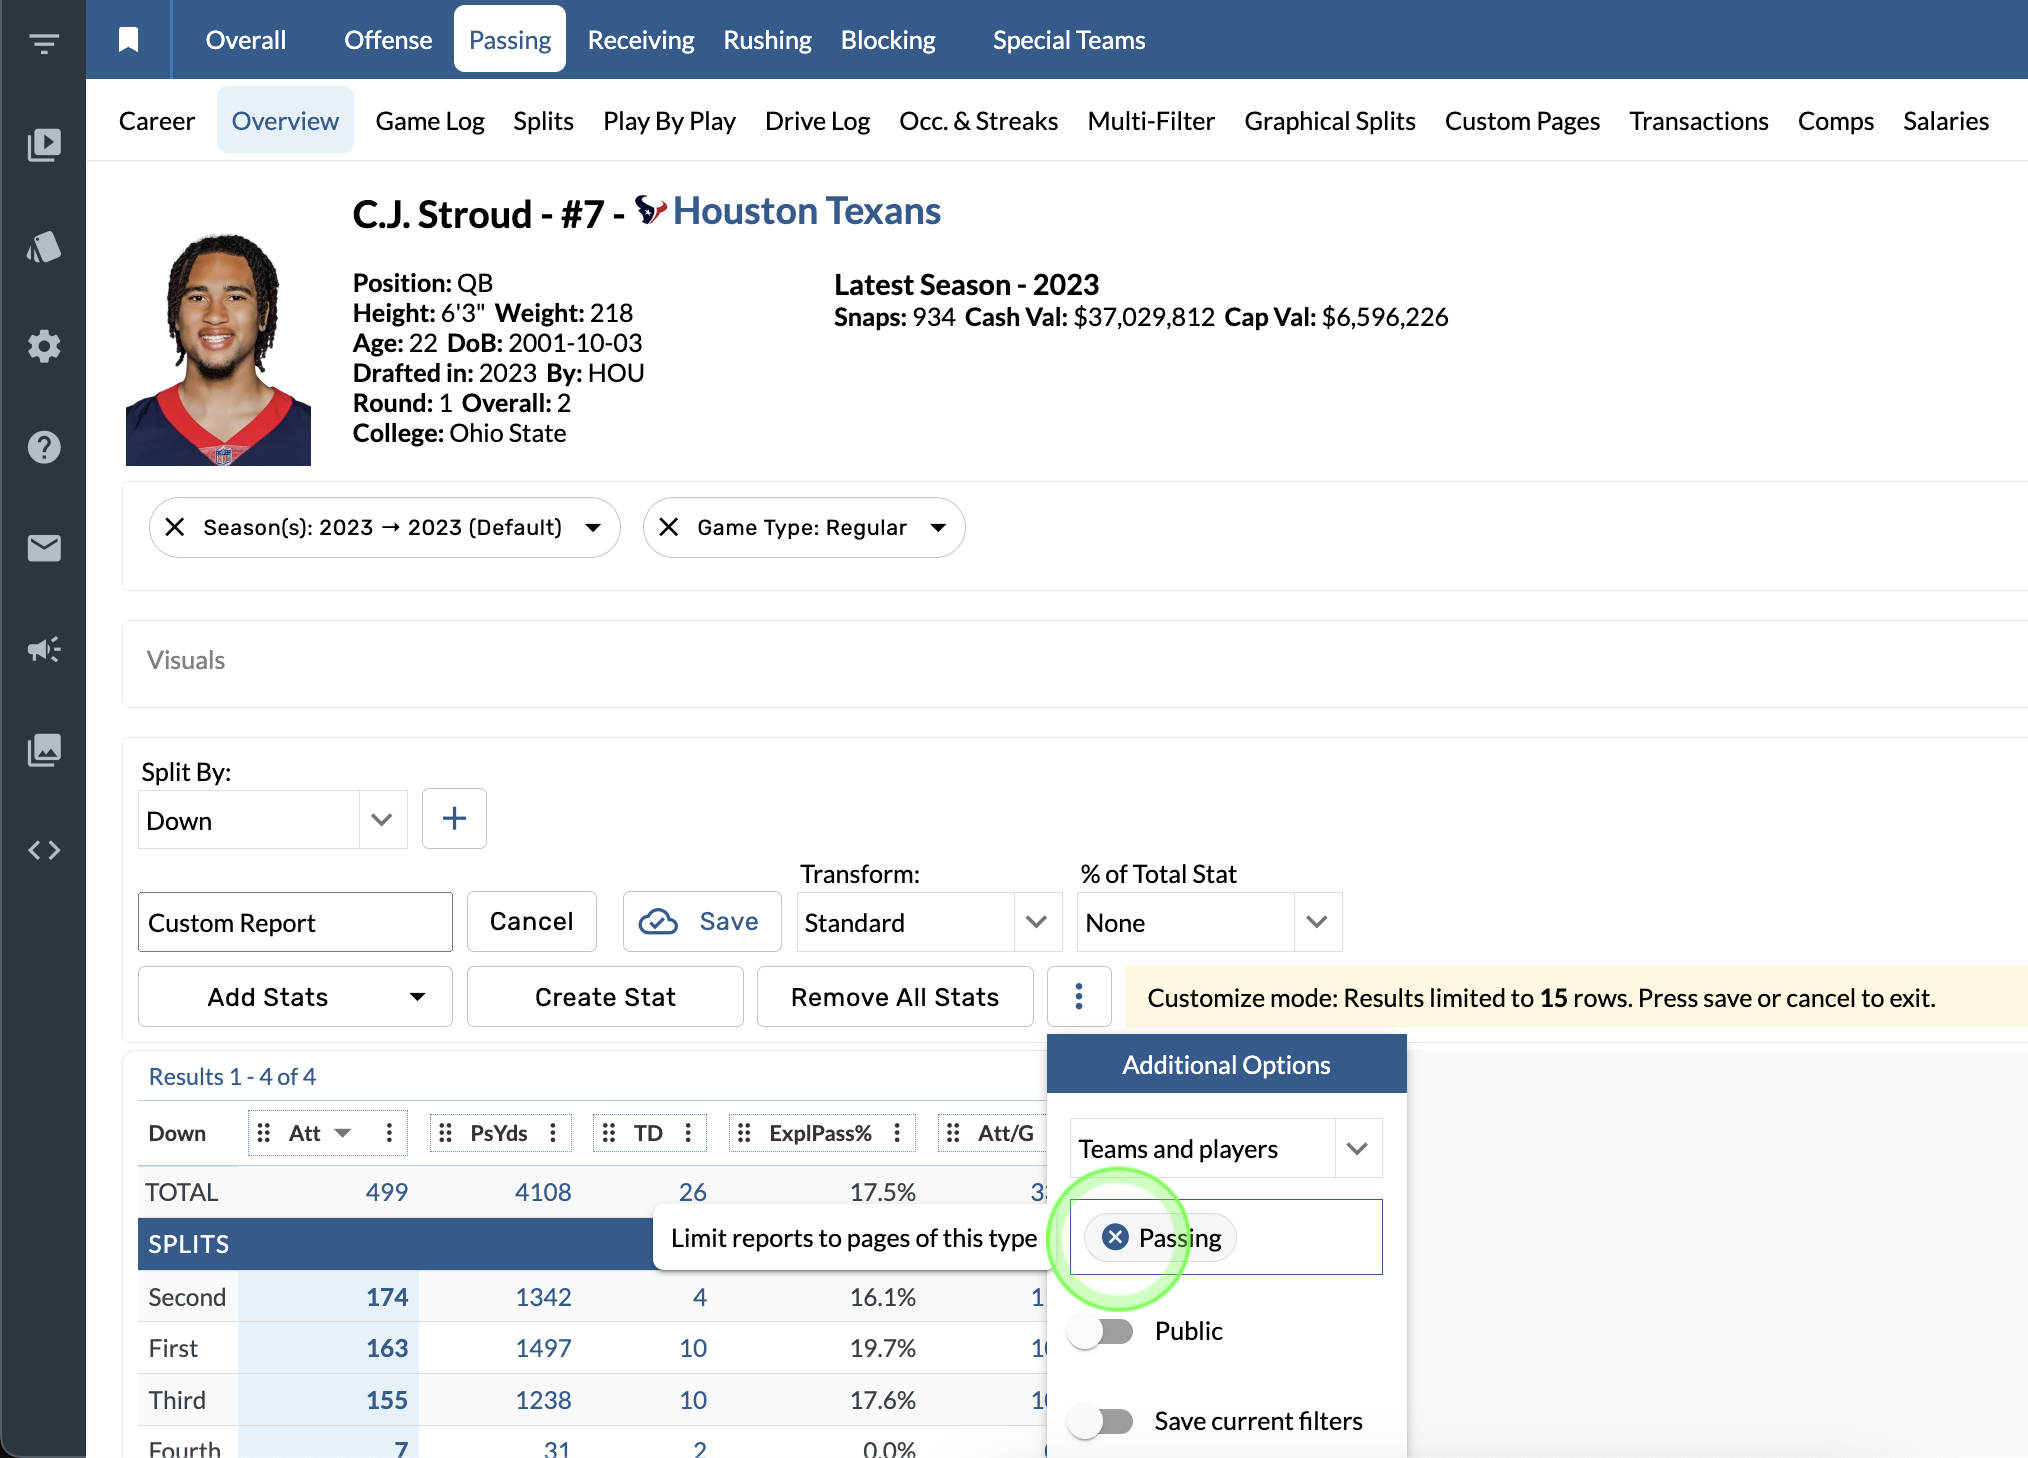This screenshot has height=1458, width=2028.
Task: Click the three-dot additional options button
Action: [1078, 996]
